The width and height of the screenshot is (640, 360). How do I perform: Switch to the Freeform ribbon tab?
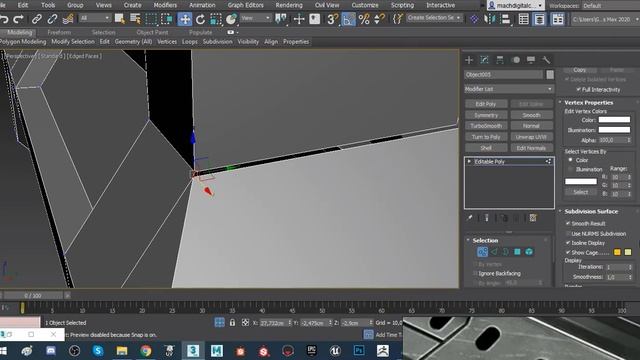59,32
